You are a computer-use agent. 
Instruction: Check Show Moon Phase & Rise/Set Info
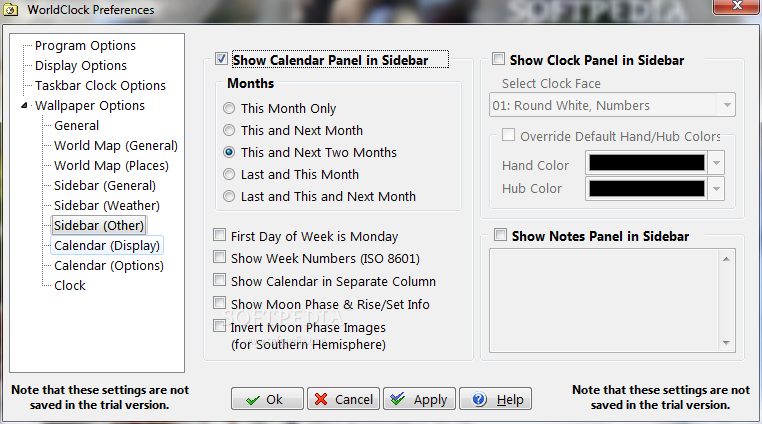[220, 303]
